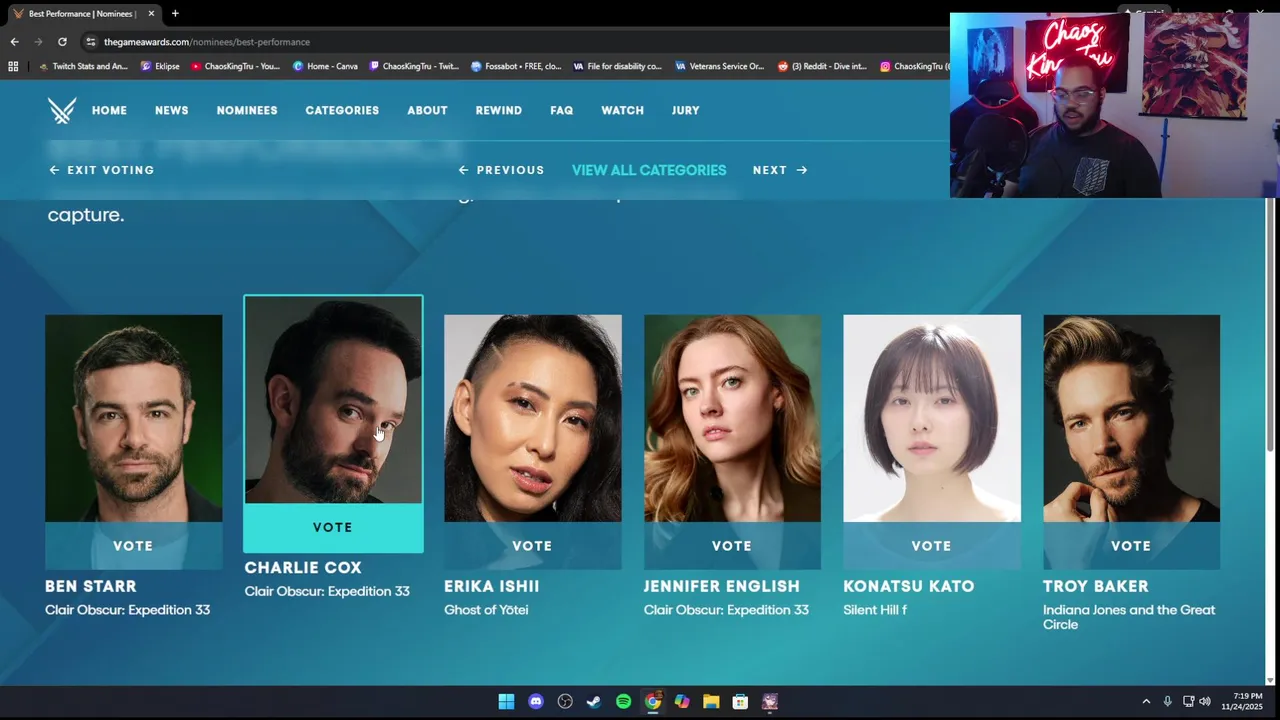Open REWIND in site navigation
This screenshot has height=720, width=1280.
click(498, 110)
